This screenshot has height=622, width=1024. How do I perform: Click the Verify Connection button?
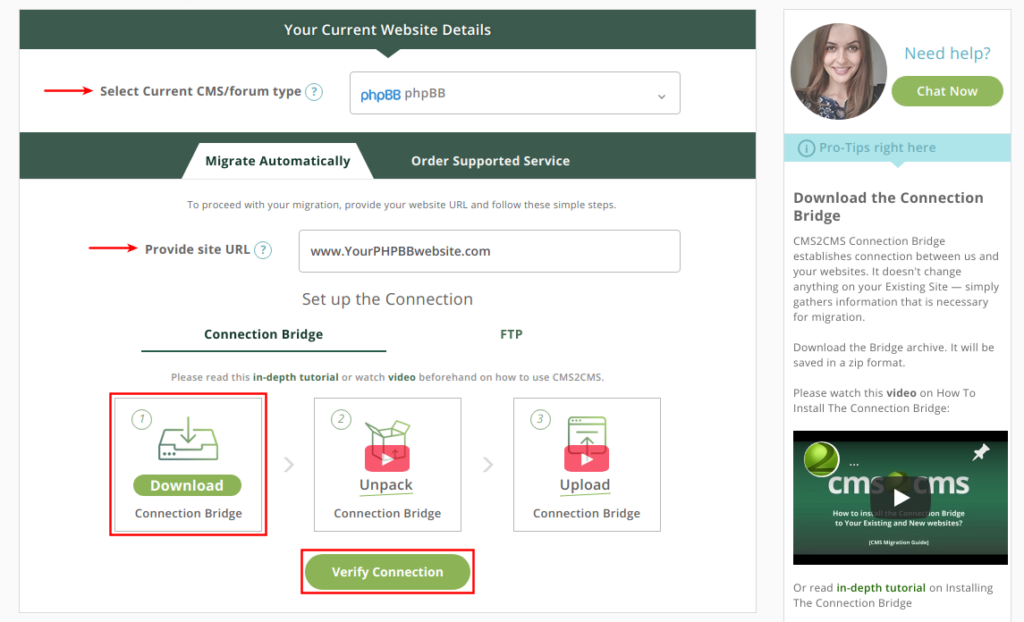click(x=387, y=572)
